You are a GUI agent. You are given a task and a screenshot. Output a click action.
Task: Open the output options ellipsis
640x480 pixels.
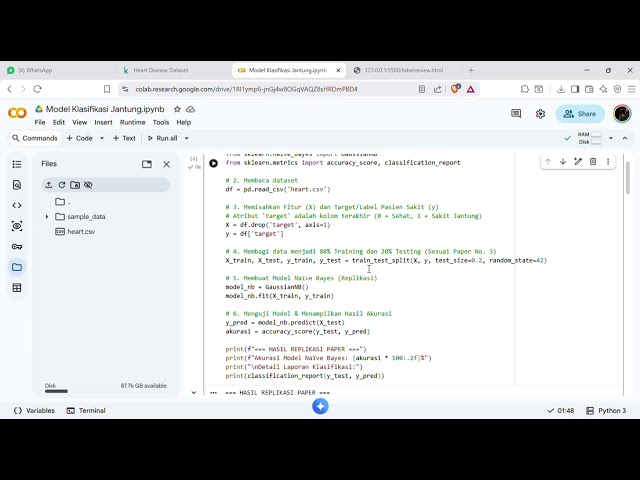[213, 393]
